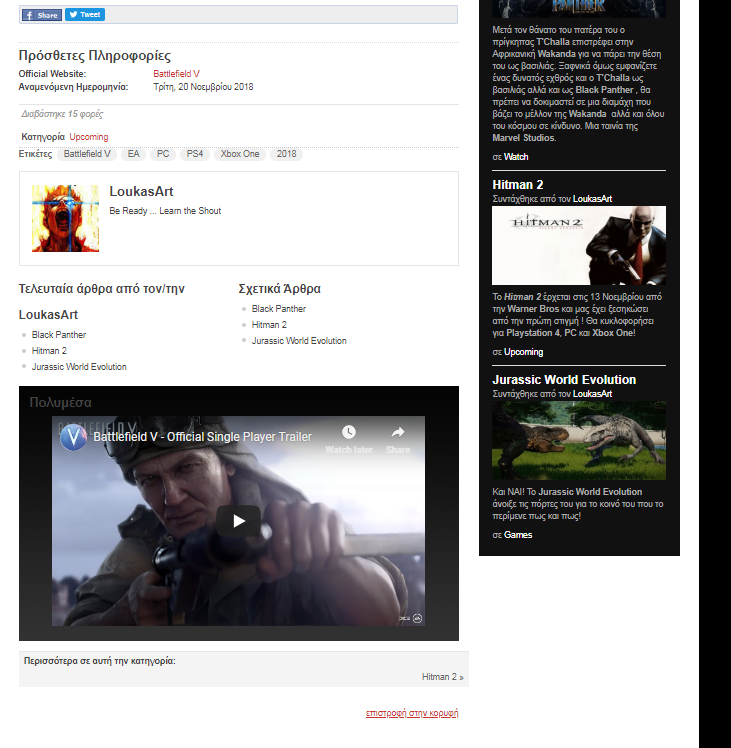
Task: Open Watch category under Black Panther sidebar
Action: click(x=516, y=157)
